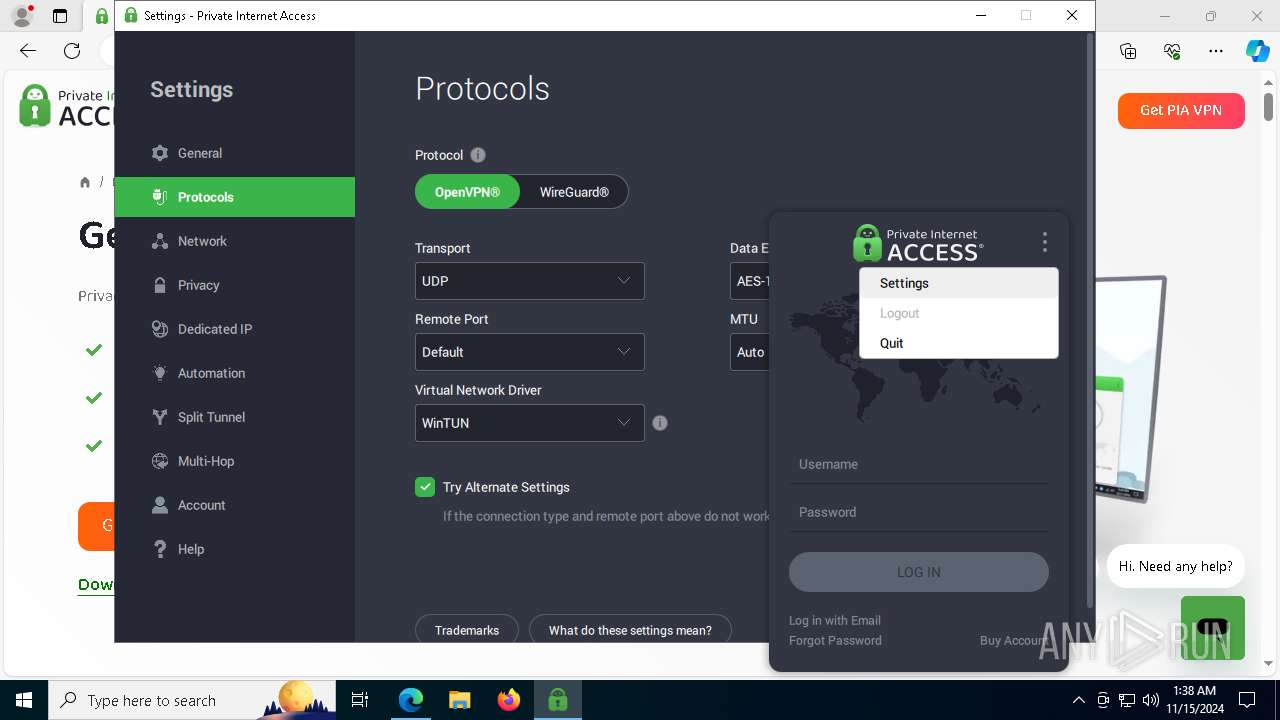This screenshot has width=1280, height=720.
Task: Open PIA app from Windows taskbar
Action: click(557, 700)
